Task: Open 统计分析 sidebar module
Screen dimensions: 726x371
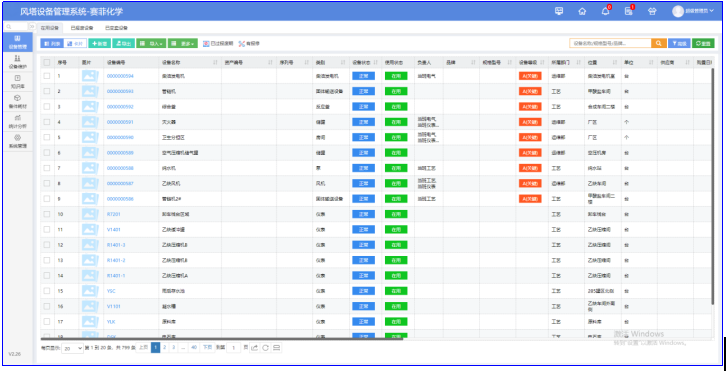Action: (x=18, y=121)
